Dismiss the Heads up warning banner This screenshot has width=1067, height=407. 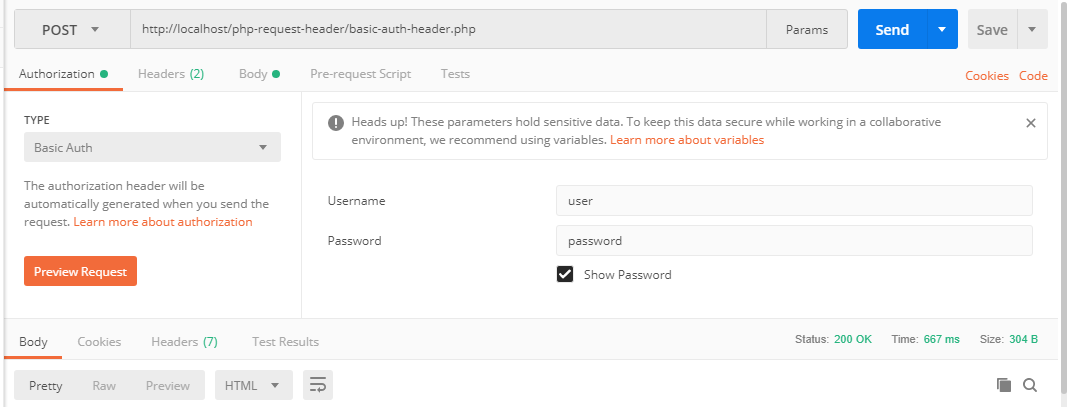click(x=1031, y=123)
